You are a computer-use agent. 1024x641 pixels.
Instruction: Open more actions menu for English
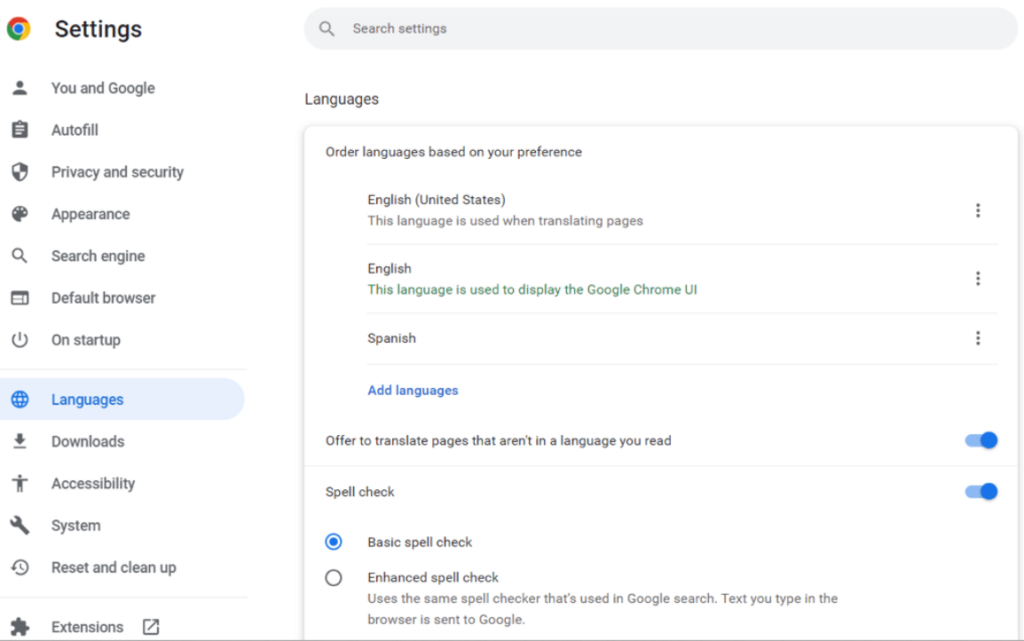pos(978,279)
